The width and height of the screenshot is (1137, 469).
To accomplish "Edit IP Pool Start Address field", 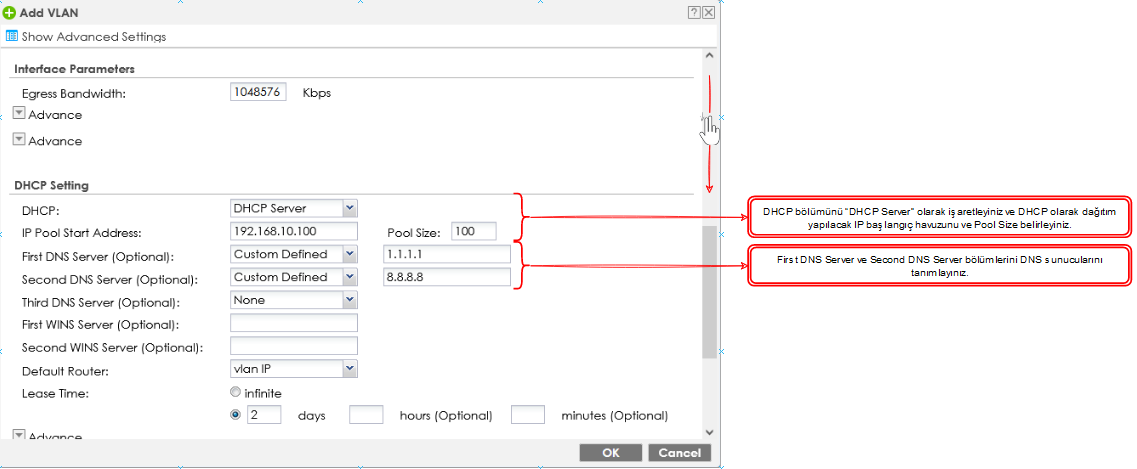I will (294, 231).
